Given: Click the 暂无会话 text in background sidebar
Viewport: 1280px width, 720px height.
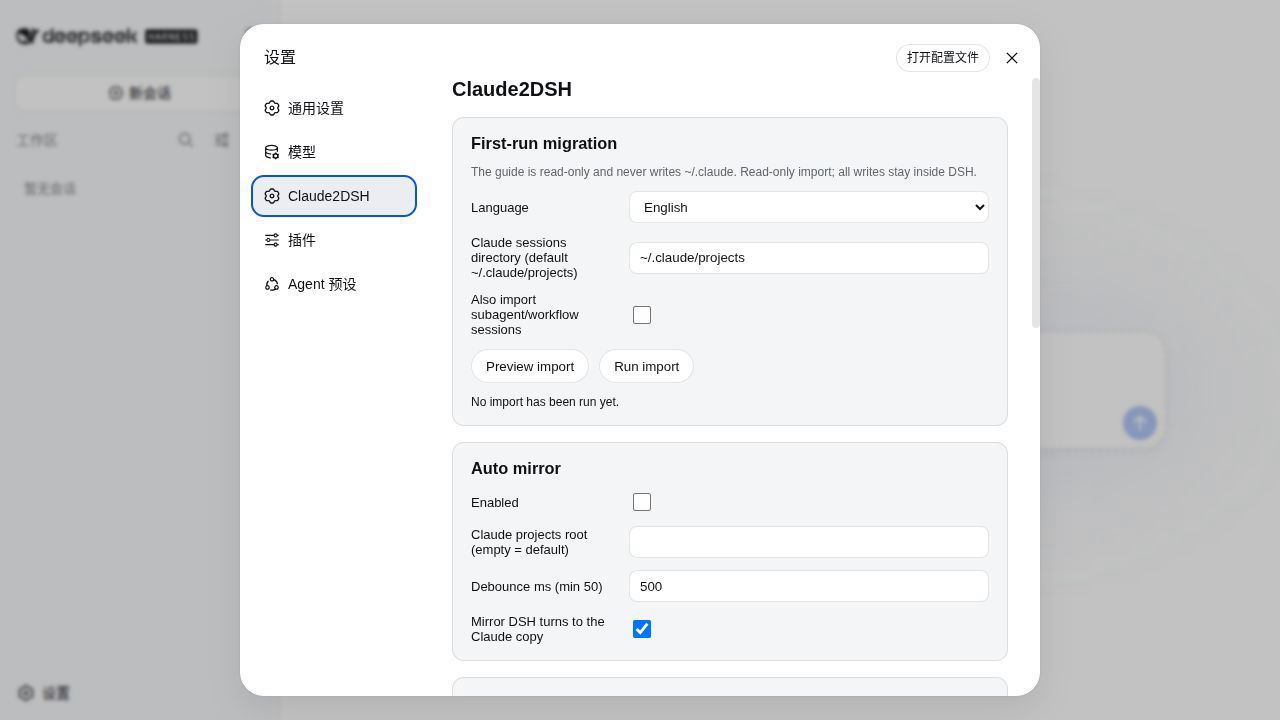Looking at the screenshot, I should (50, 189).
